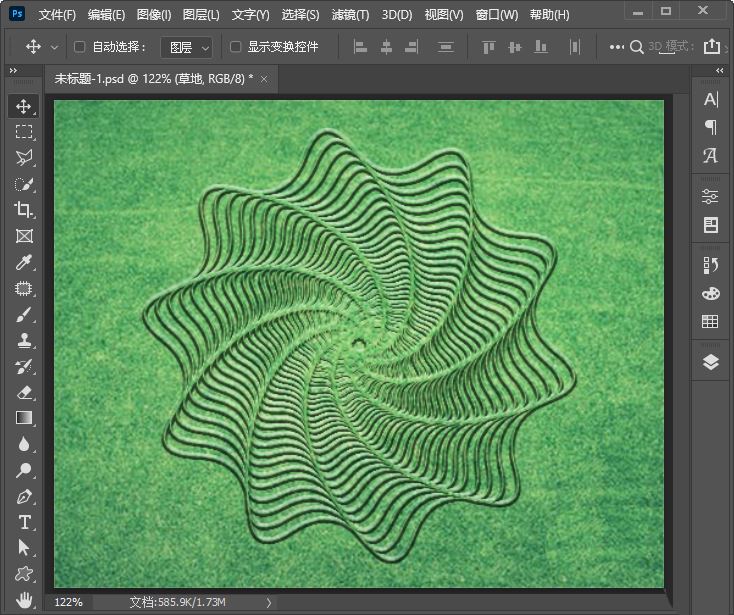
Task: Select the Brush tool
Action: 23,315
